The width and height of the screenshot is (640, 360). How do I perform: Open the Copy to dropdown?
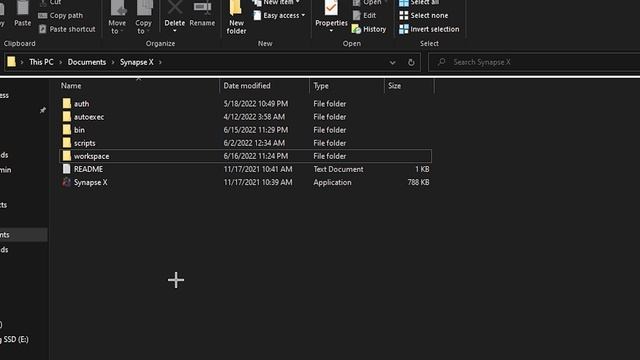143,18
